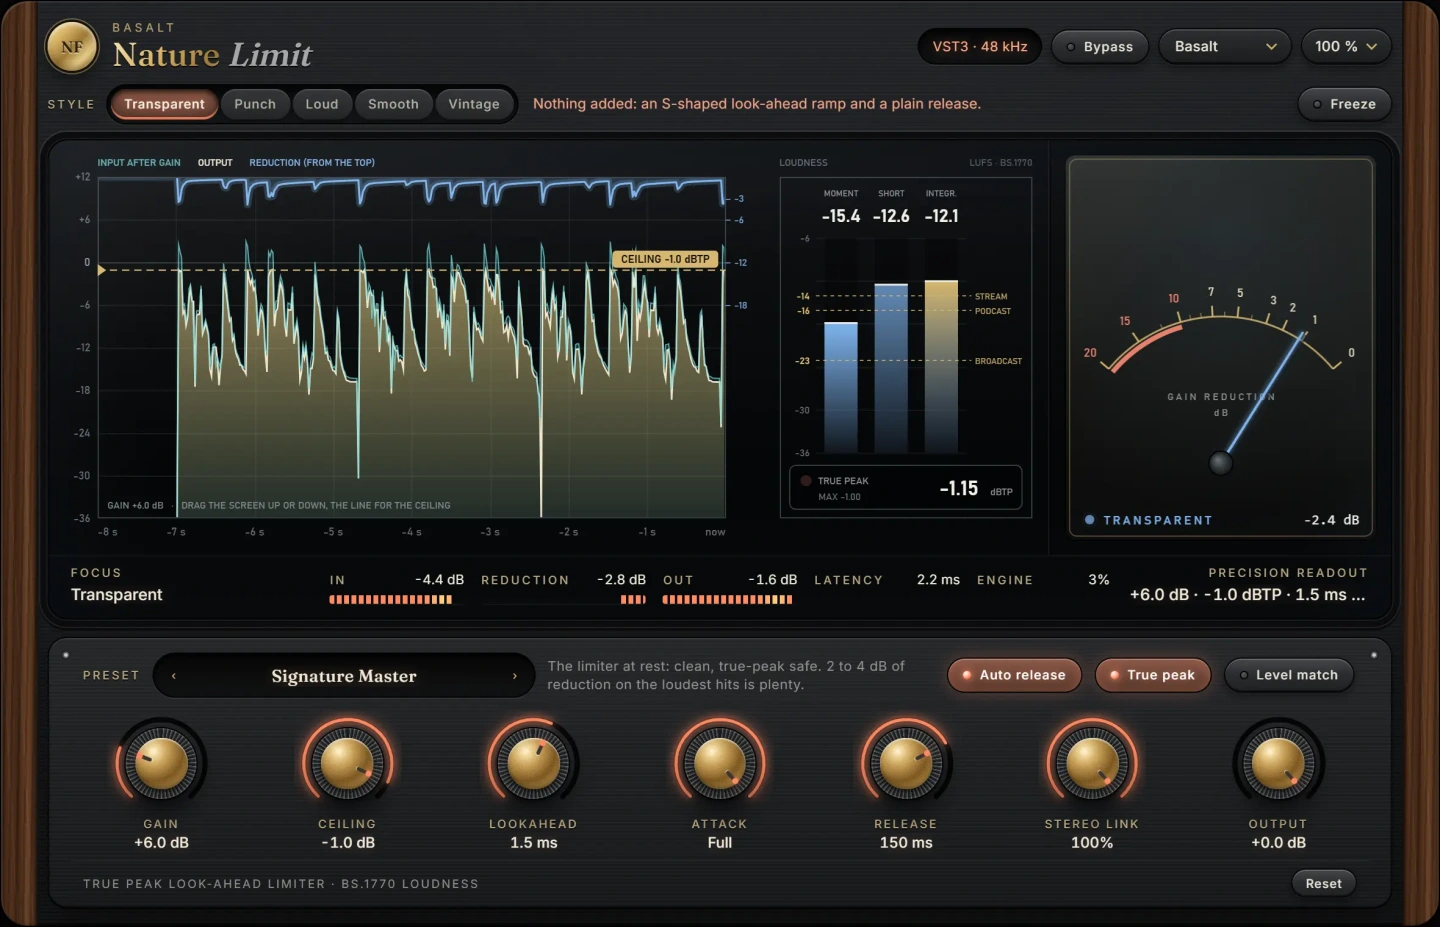Disable Auto release
This screenshot has height=927, width=1440.
1014,675
